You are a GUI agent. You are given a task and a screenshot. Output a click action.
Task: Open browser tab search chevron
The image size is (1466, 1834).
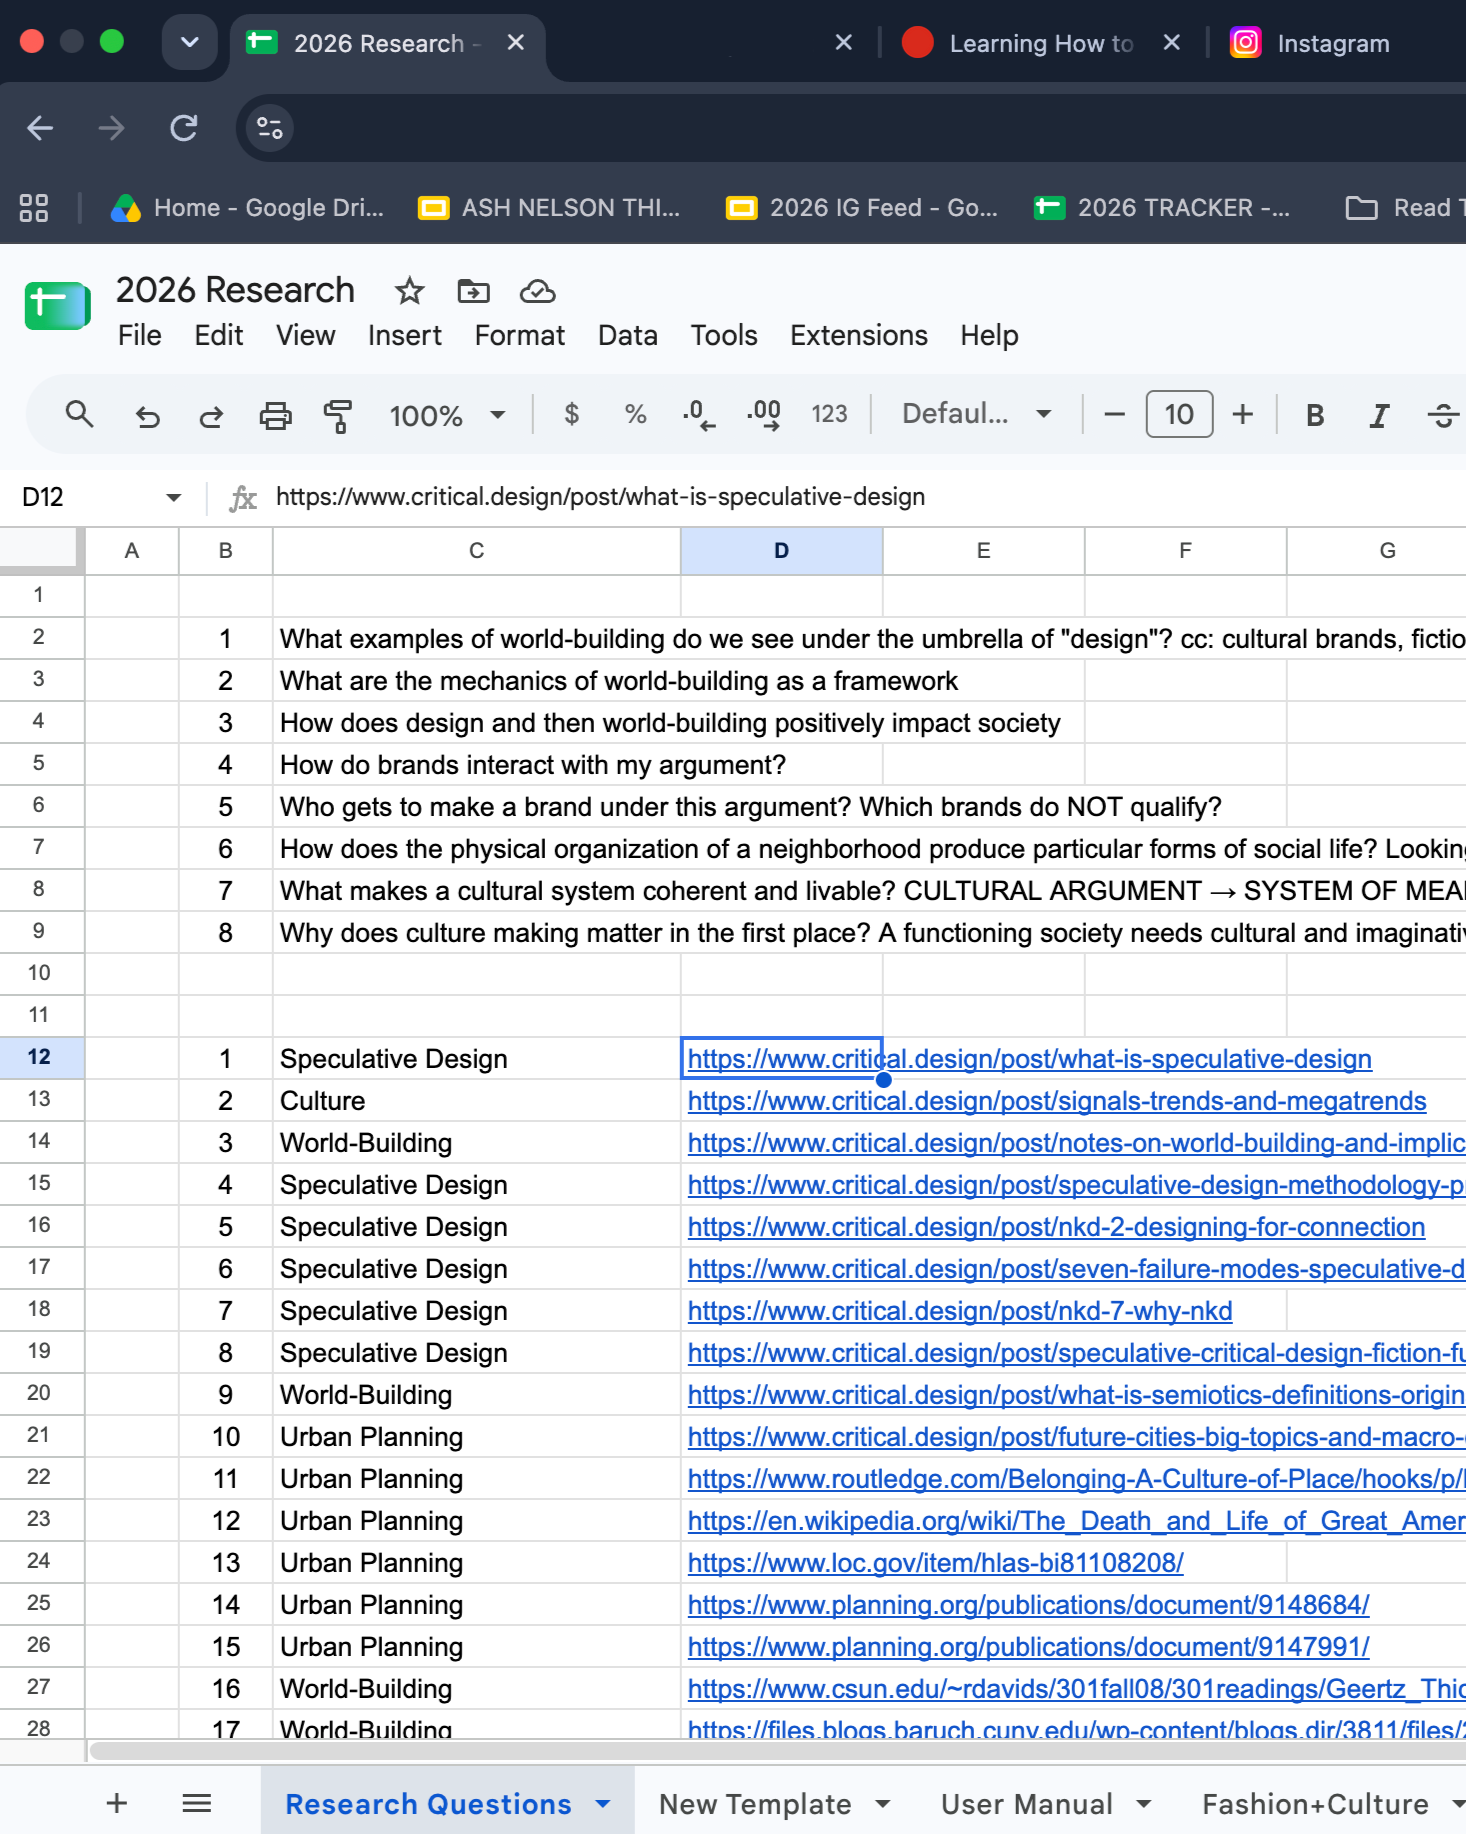point(190,42)
